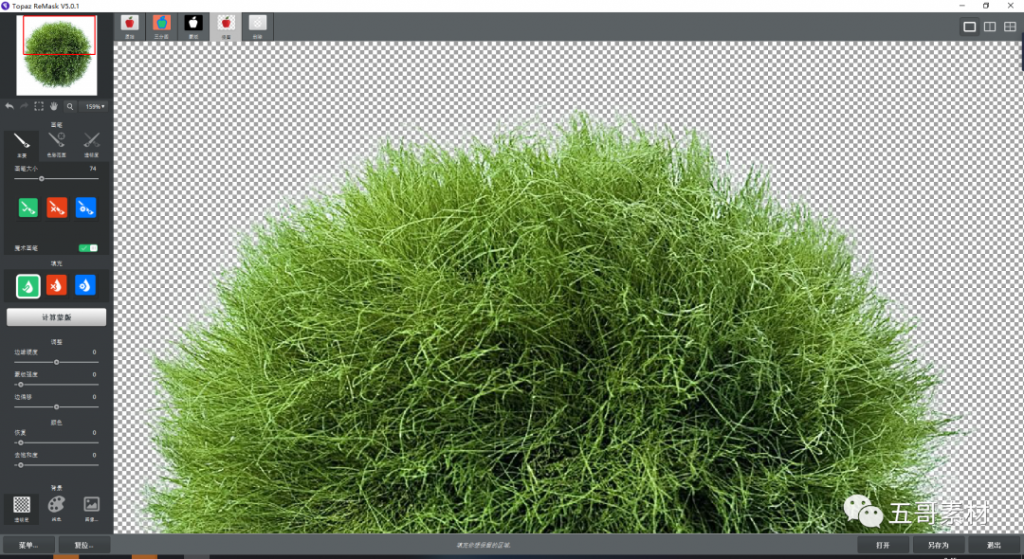Switch to the keep result view tab

point(226,27)
